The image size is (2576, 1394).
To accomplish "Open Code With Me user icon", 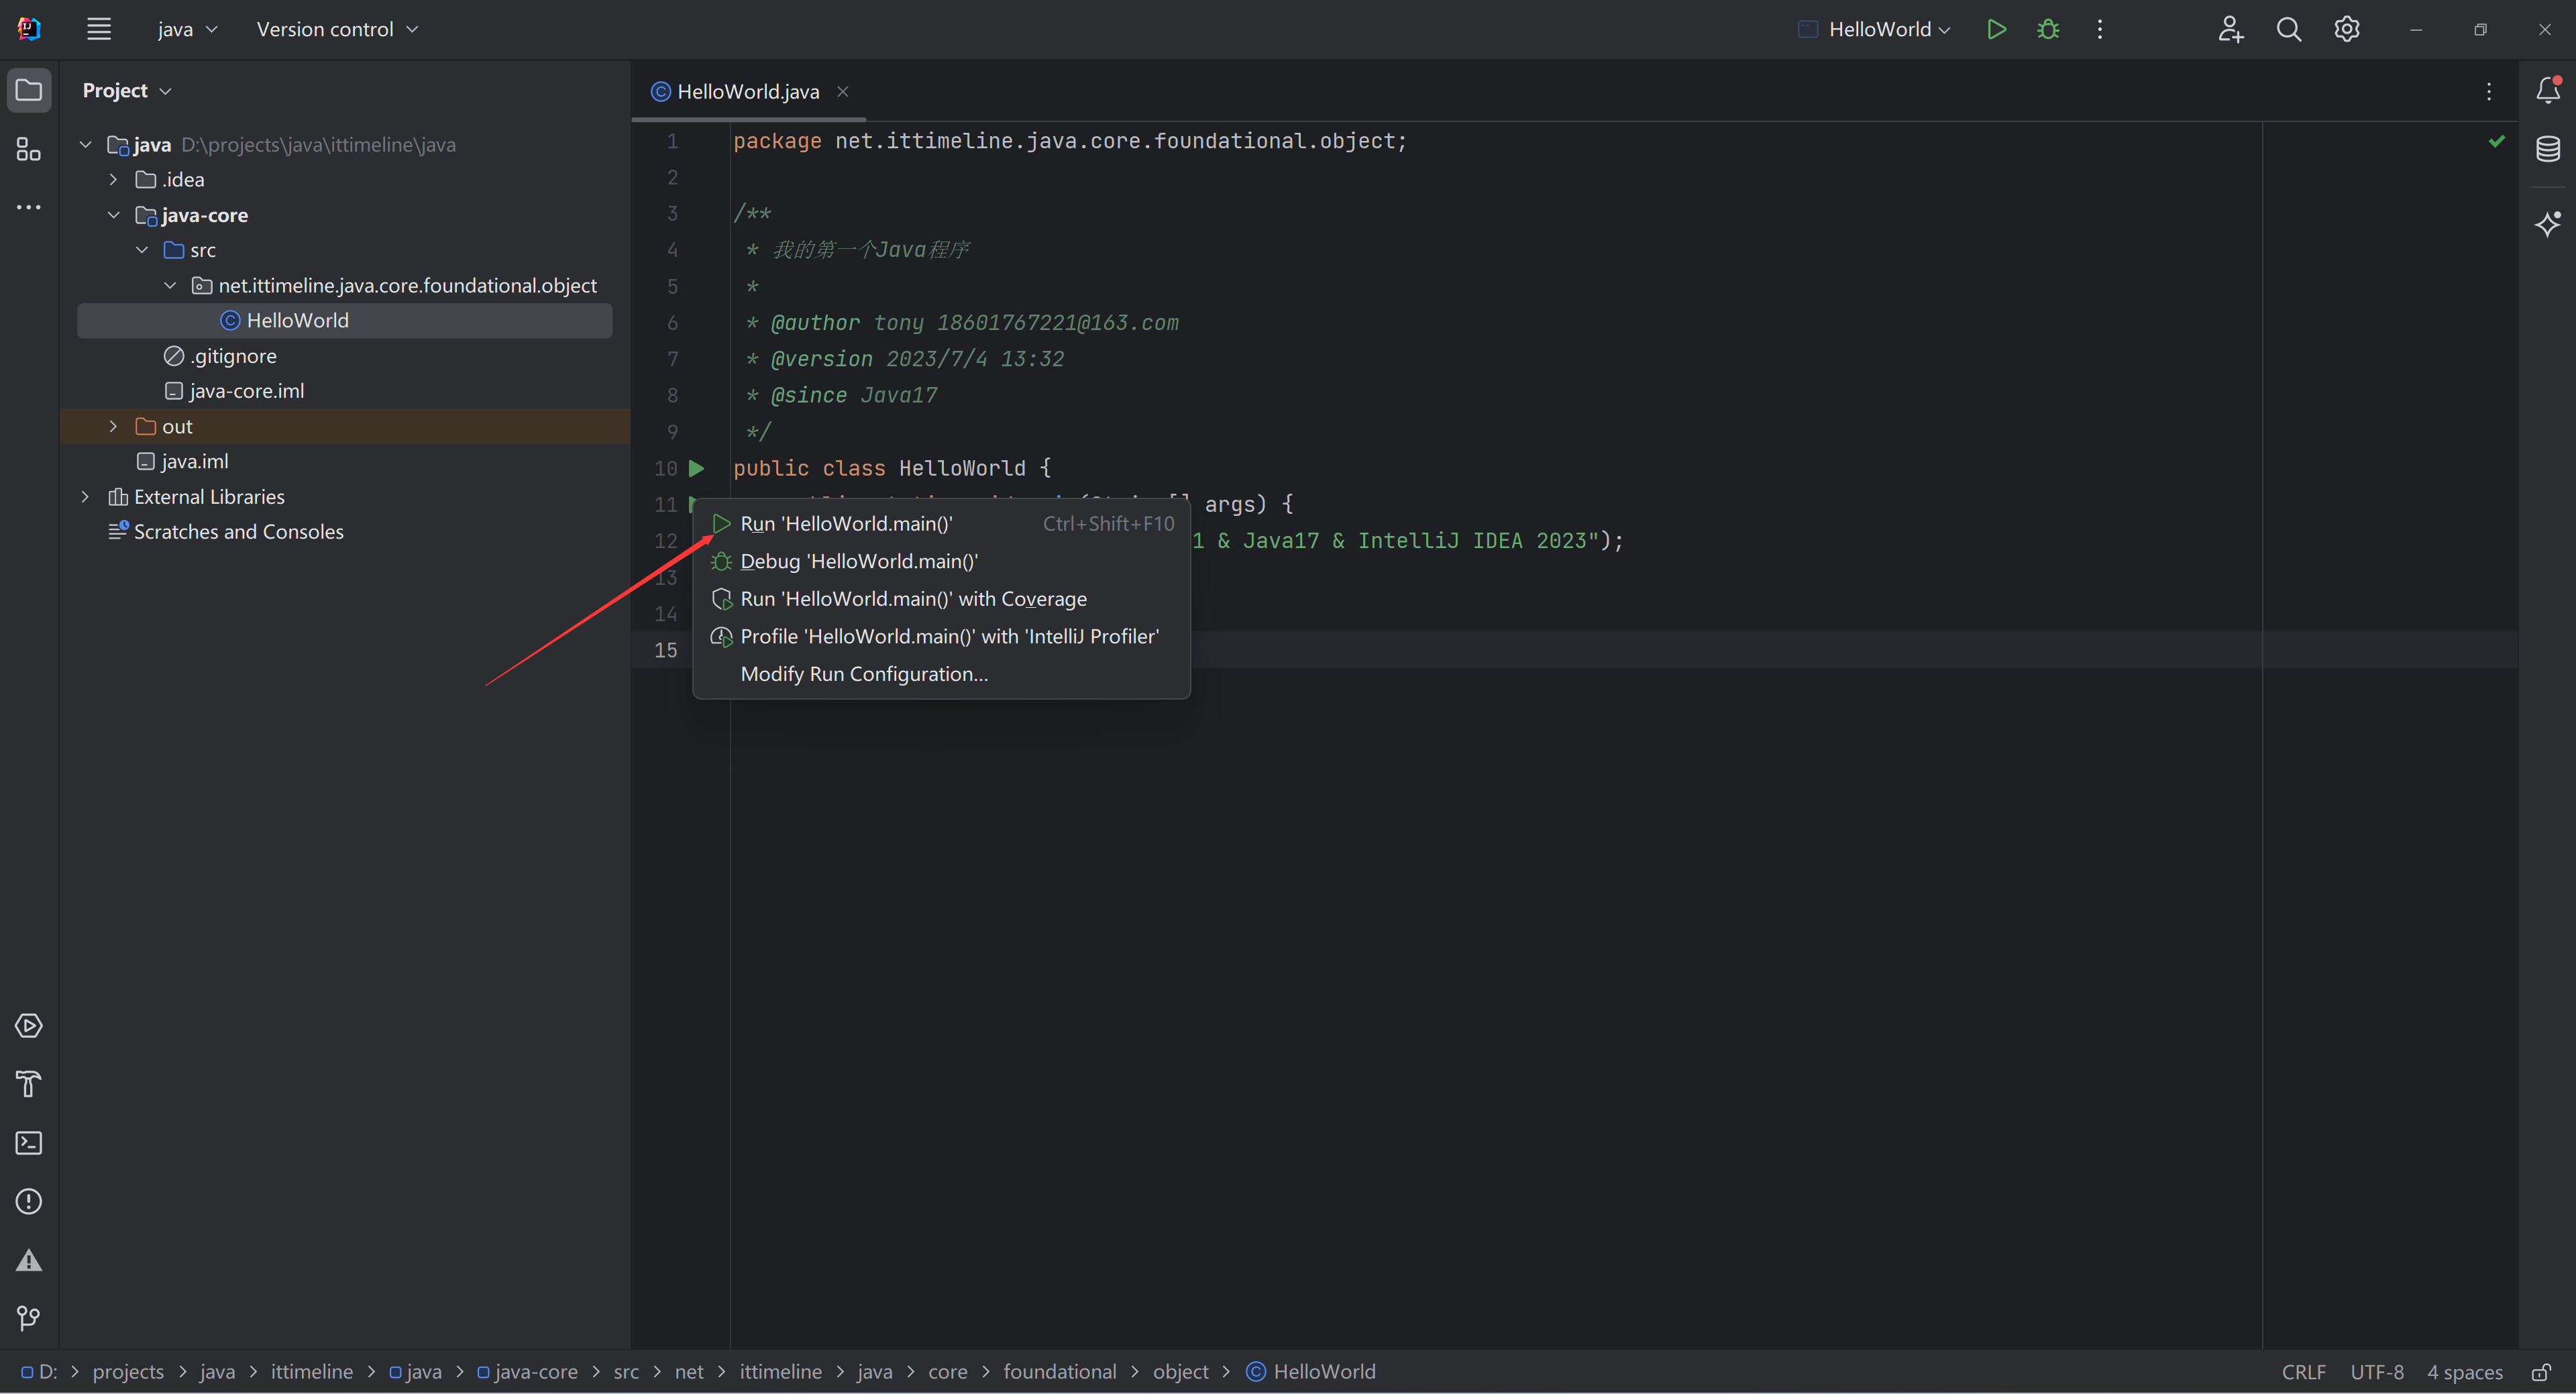I will [x=2230, y=29].
